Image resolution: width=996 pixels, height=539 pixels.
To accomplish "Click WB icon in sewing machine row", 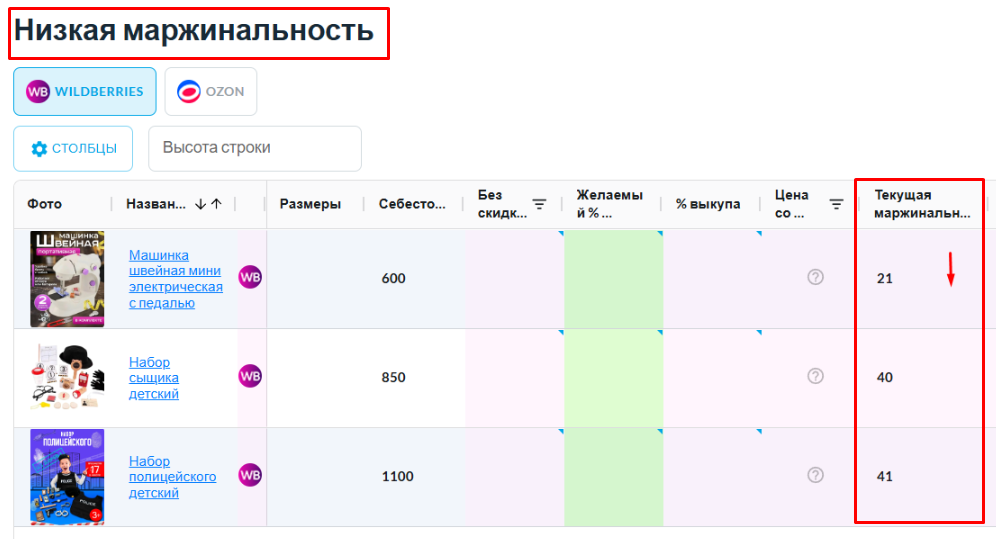I will pyautogui.click(x=250, y=278).
